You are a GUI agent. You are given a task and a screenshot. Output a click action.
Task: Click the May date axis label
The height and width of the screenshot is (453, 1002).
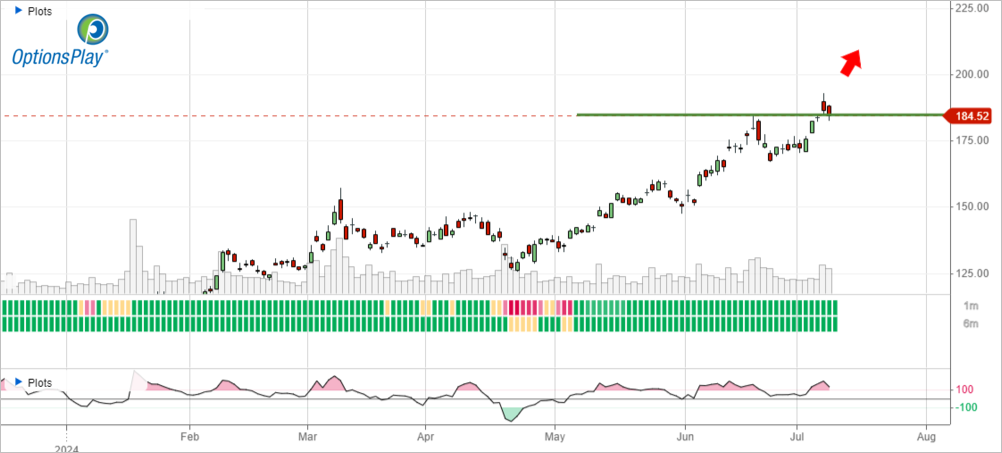[555, 438]
